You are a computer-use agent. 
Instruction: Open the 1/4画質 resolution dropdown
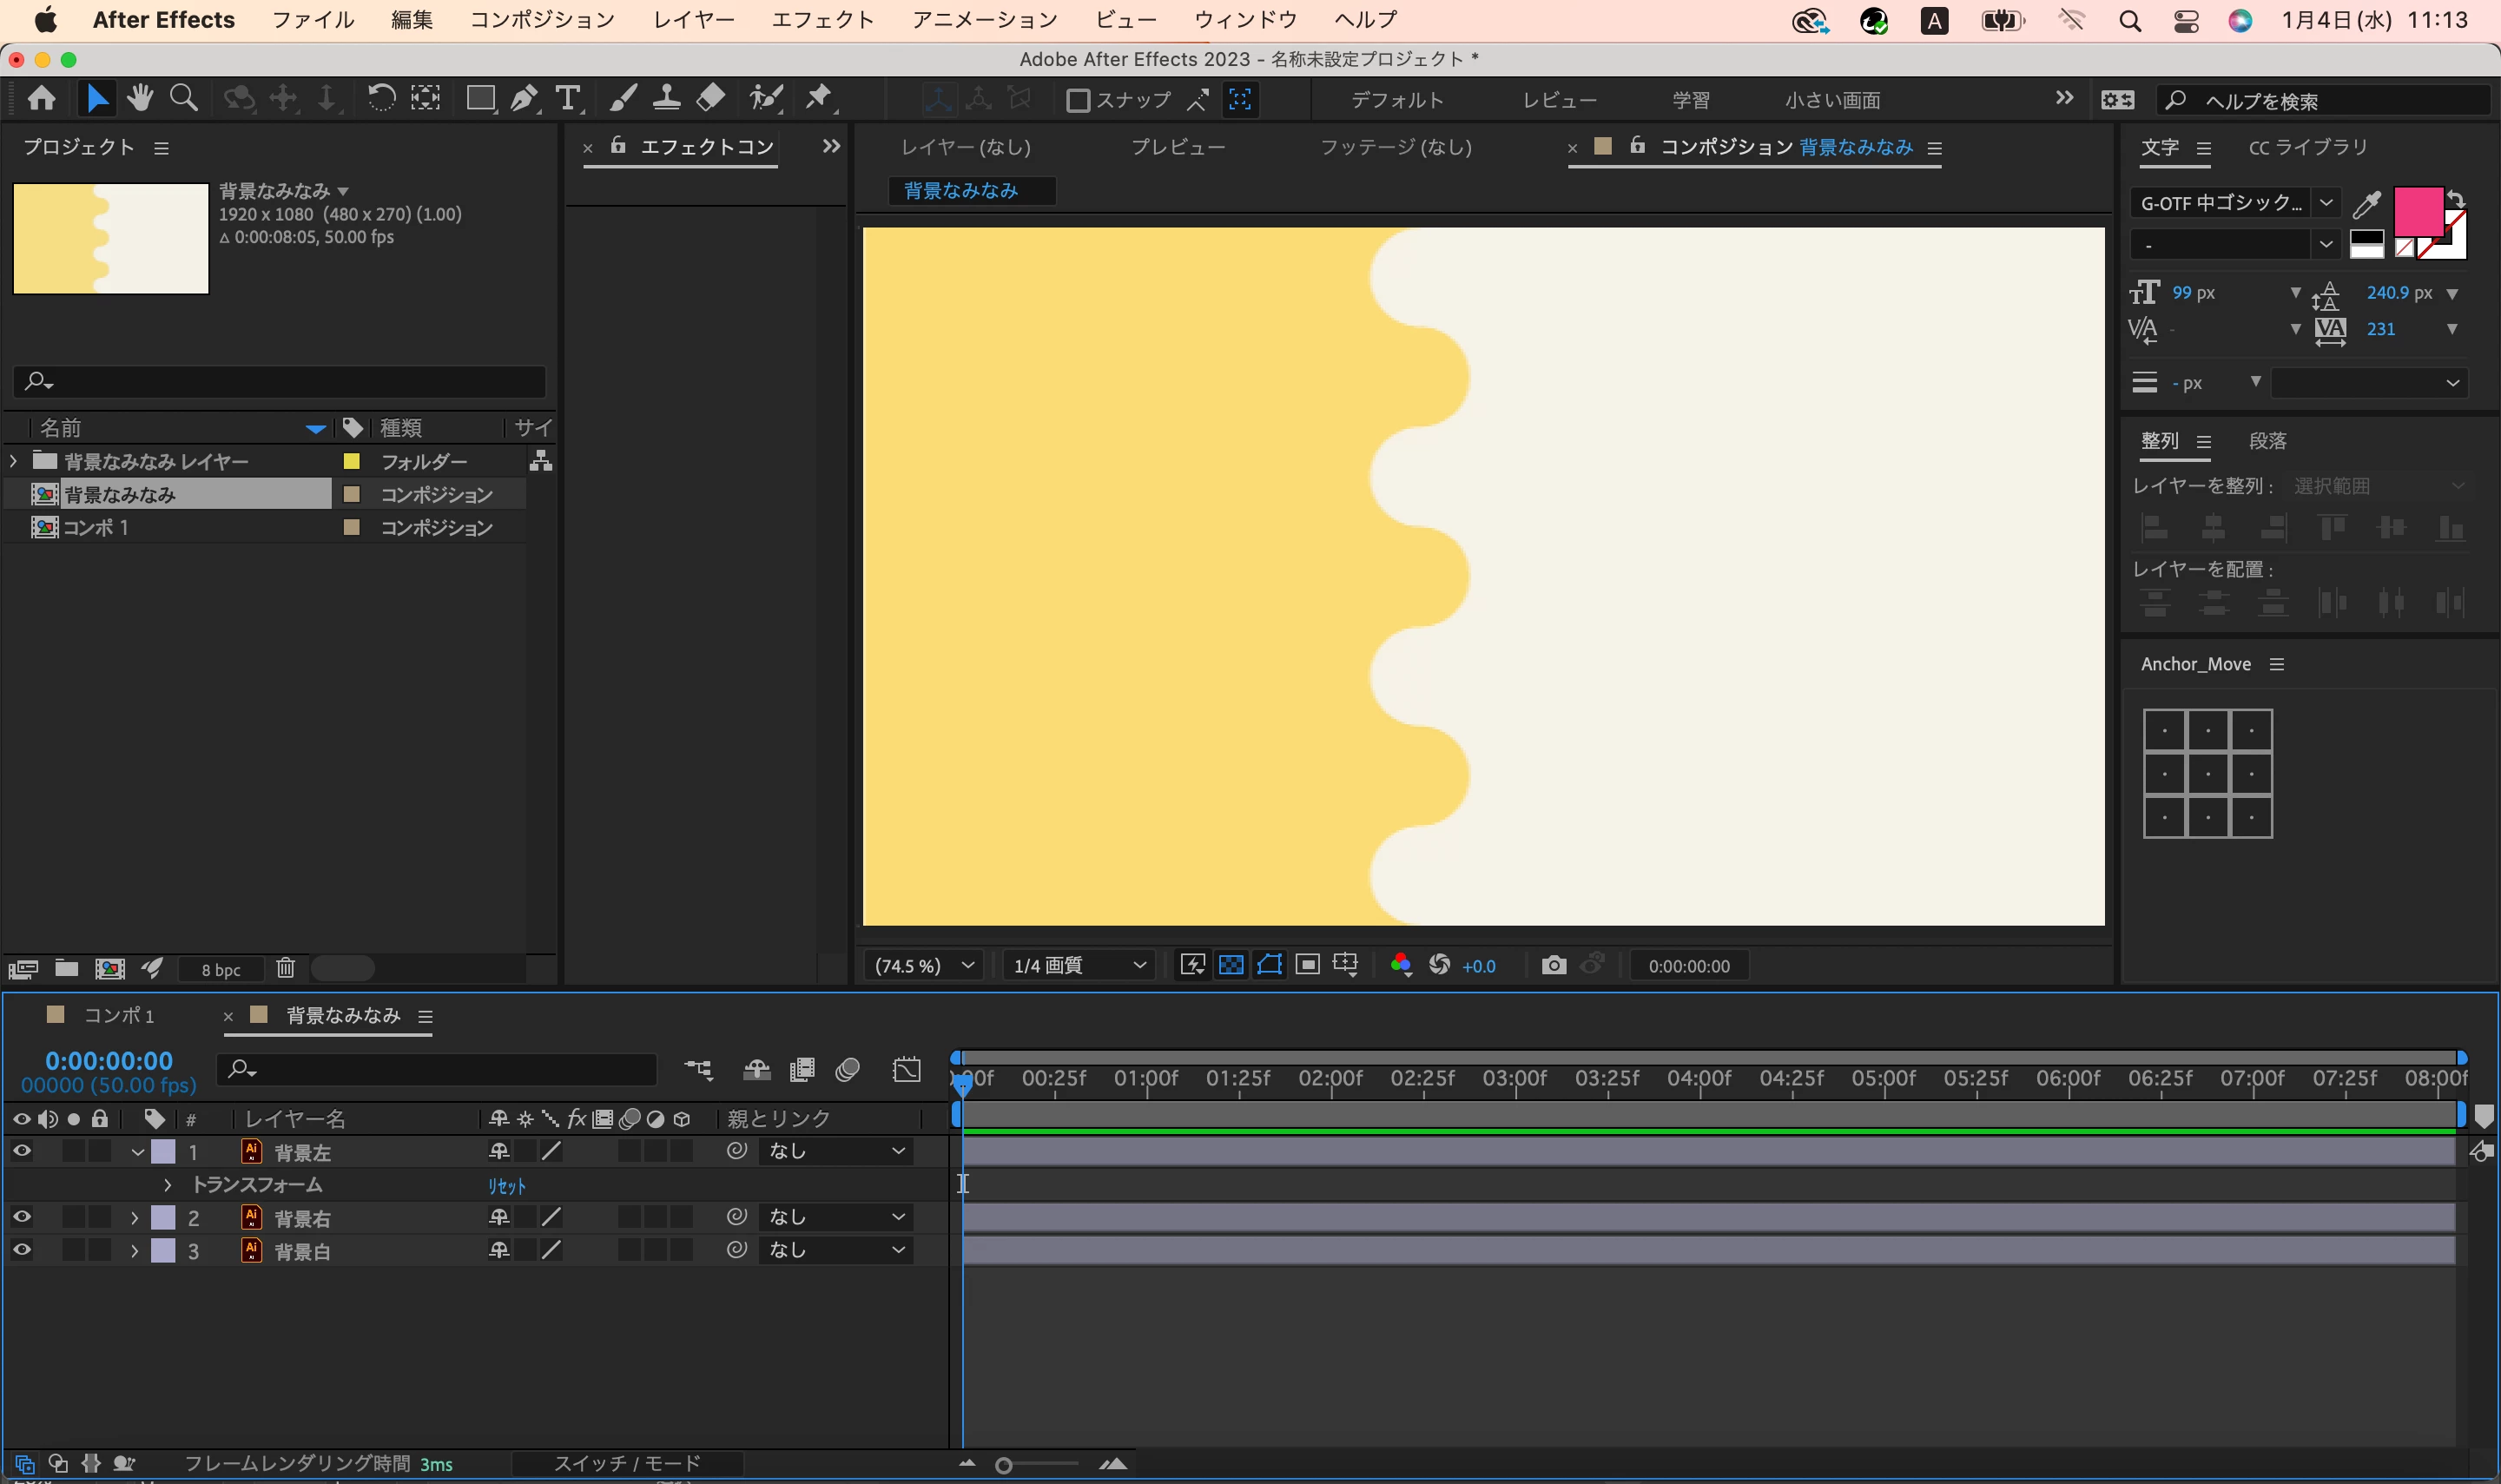(x=1078, y=965)
